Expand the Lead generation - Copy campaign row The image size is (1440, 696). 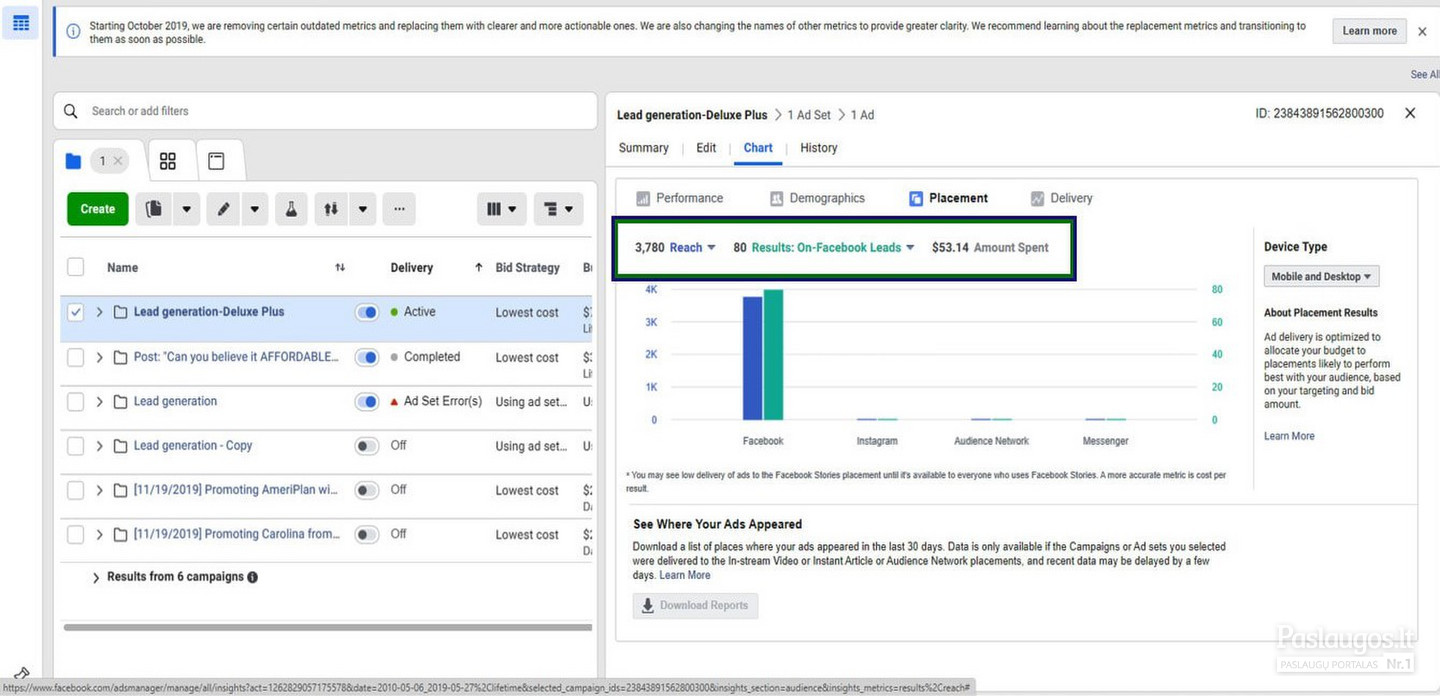click(x=99, y=446)
